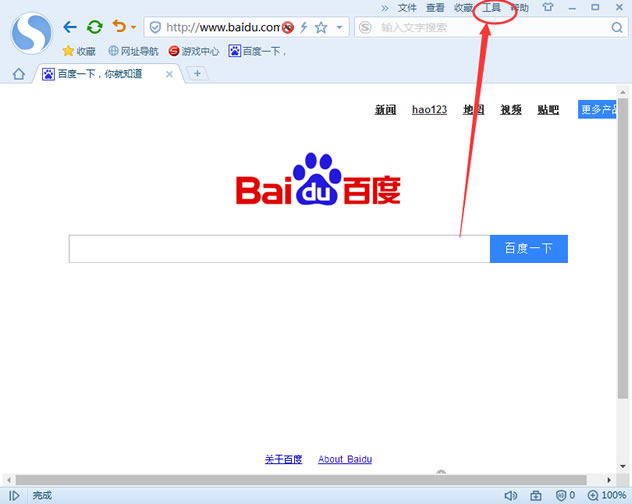Click the 完成 status text
This screenshot has width=632, height=504.
coord(42,496)
